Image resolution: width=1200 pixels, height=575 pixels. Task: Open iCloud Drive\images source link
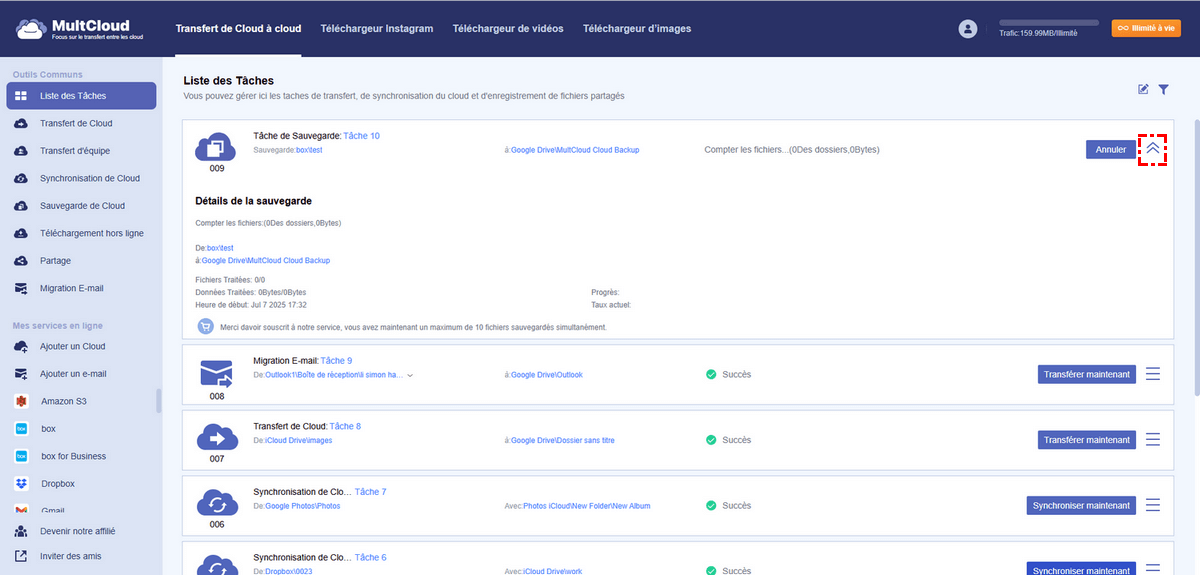pos(298,440)
